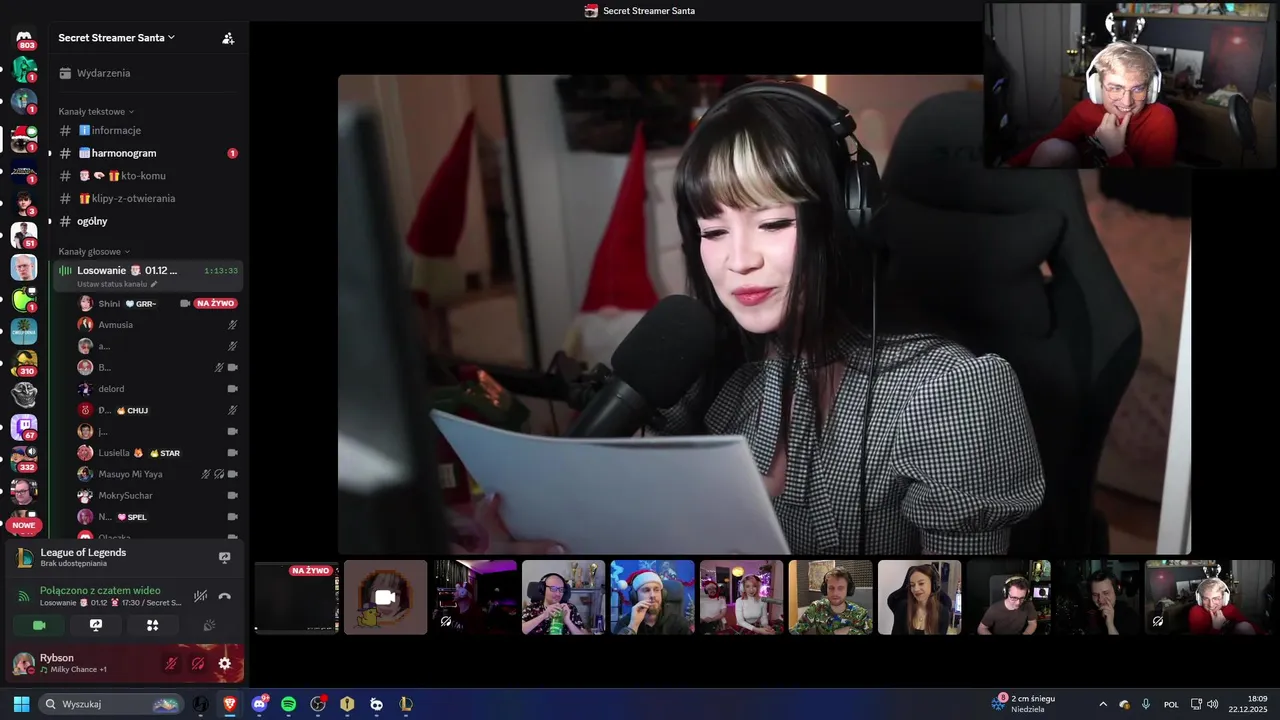Select the NA ŻYWO stream thumbnail in strip
The image size is (1280, 720).
tap(296, 597)
